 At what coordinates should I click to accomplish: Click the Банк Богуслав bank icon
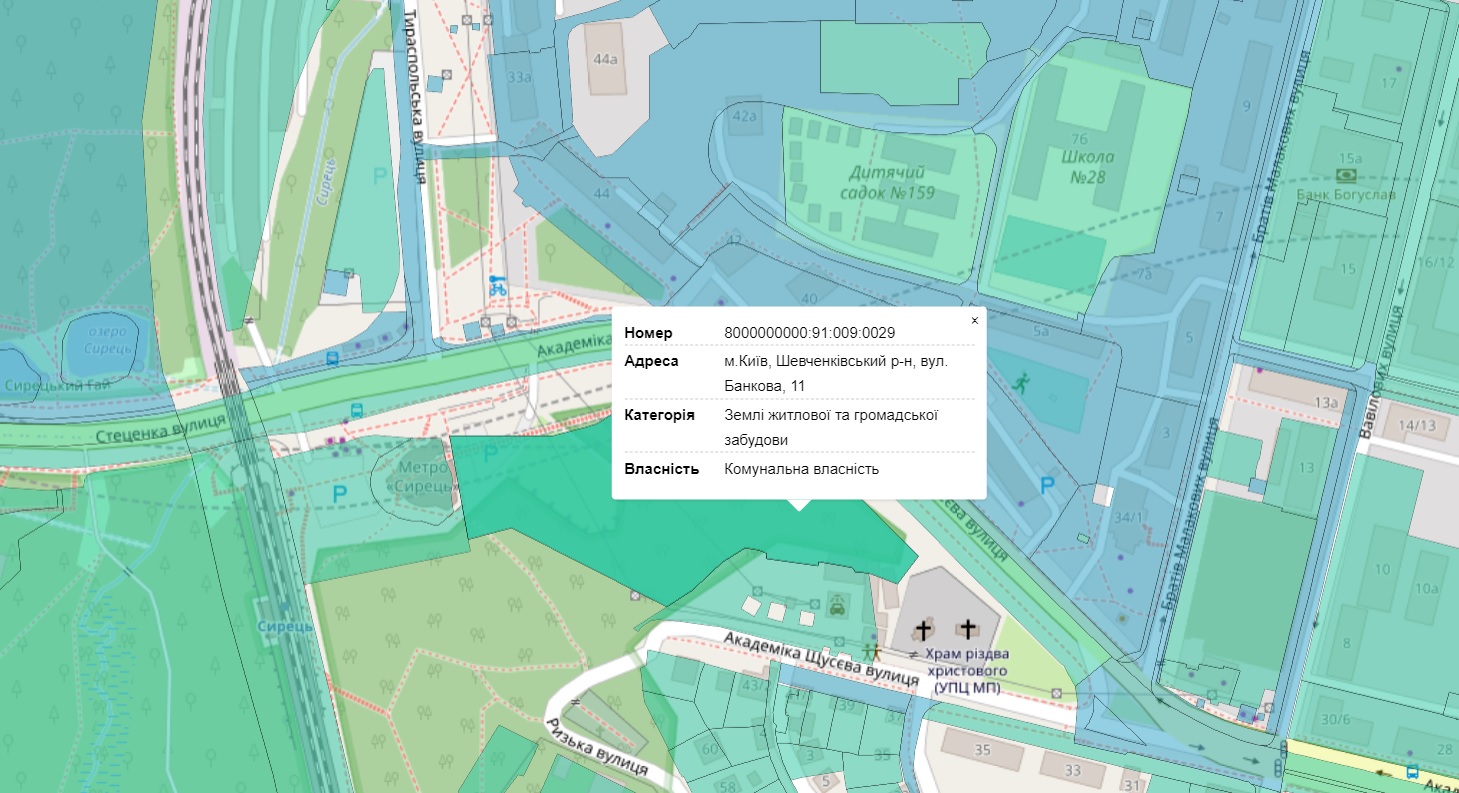tap(1351, 176)
